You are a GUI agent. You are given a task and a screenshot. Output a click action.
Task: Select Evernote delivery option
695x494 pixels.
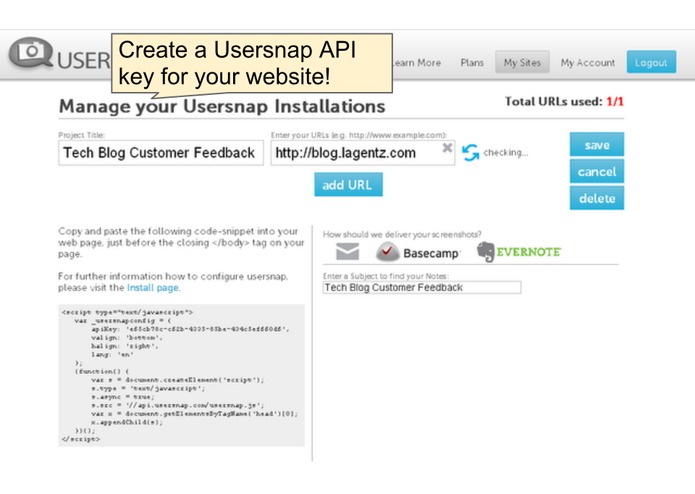coord(519,252)
